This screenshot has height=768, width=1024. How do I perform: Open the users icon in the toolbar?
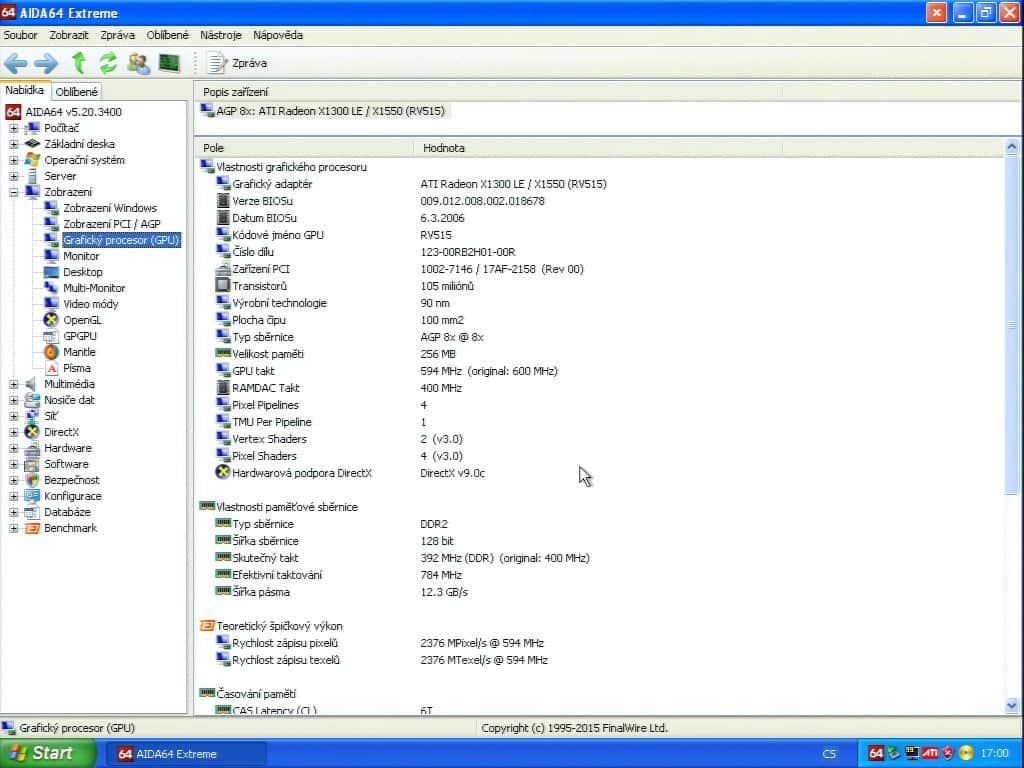click(x=138, y=63)
